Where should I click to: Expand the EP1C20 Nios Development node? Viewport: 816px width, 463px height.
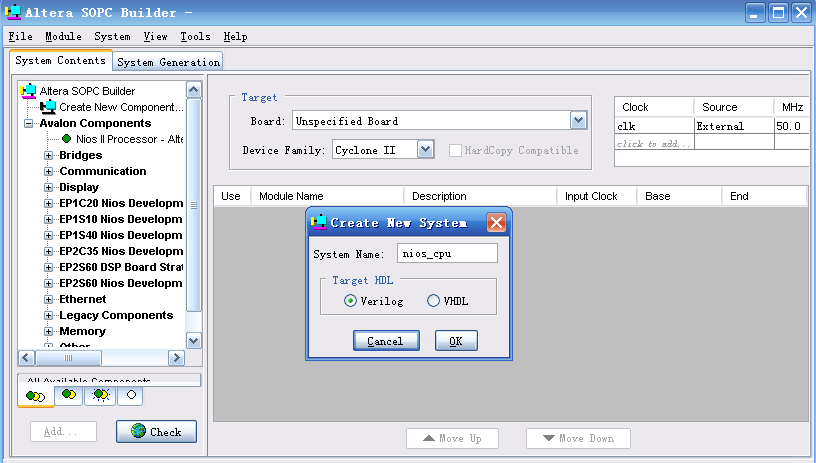pos(48,203)
